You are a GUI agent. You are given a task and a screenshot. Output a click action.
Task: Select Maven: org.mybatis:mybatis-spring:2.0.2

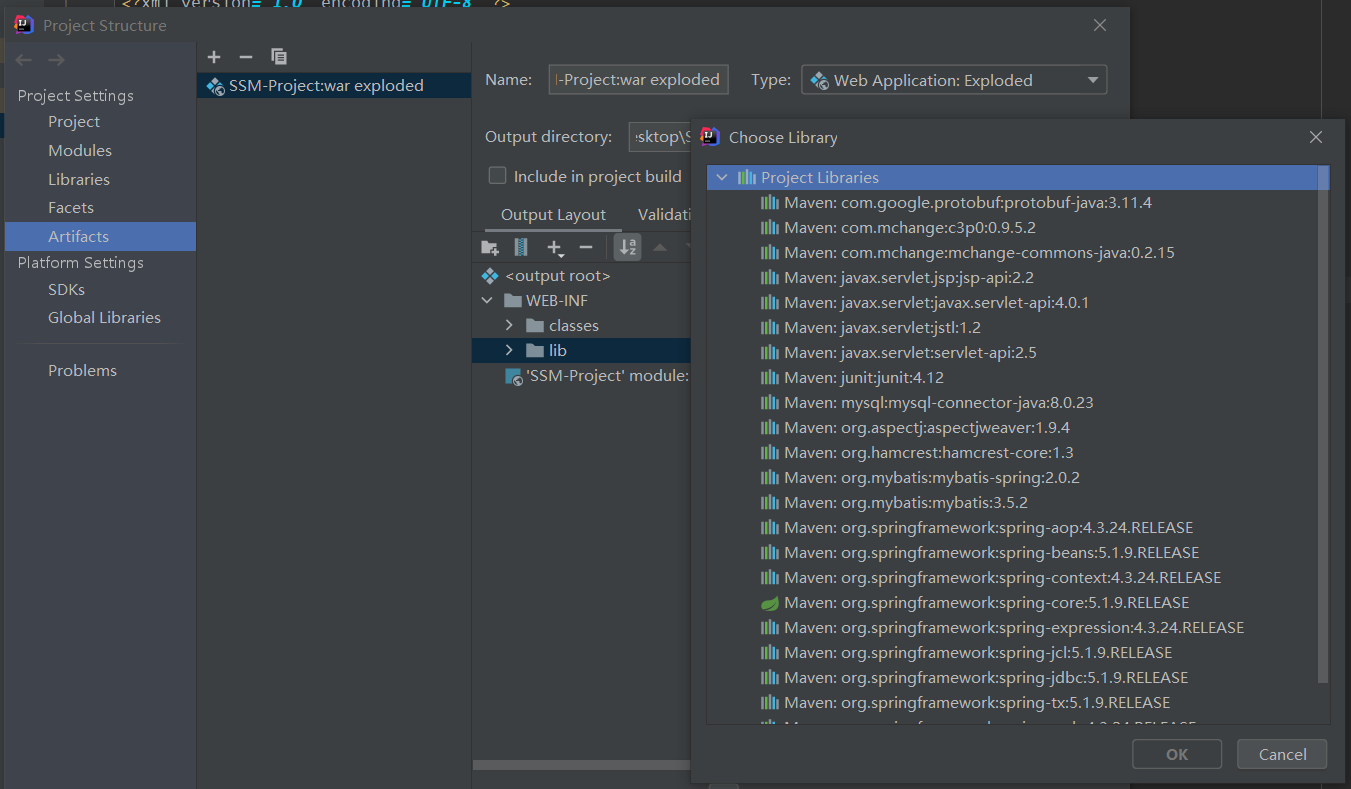[932, 478]
